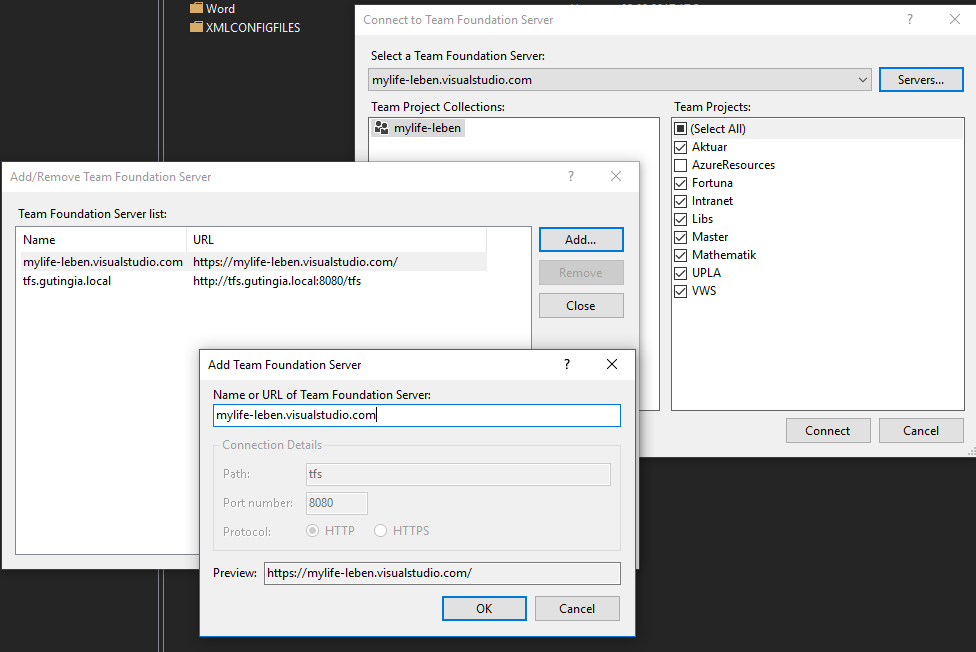Click the Word folder icon
The image size is (976, 652).
(196, 8)
